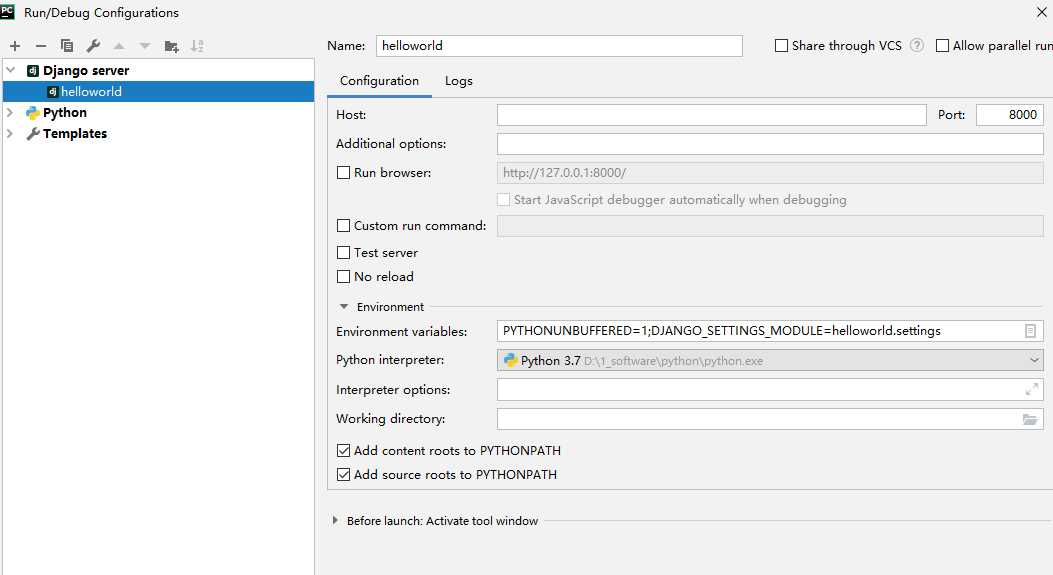Uncheck Add content roots to PYTHONPATH
This screenshot has height=575, width=1053.
[343, 451]
